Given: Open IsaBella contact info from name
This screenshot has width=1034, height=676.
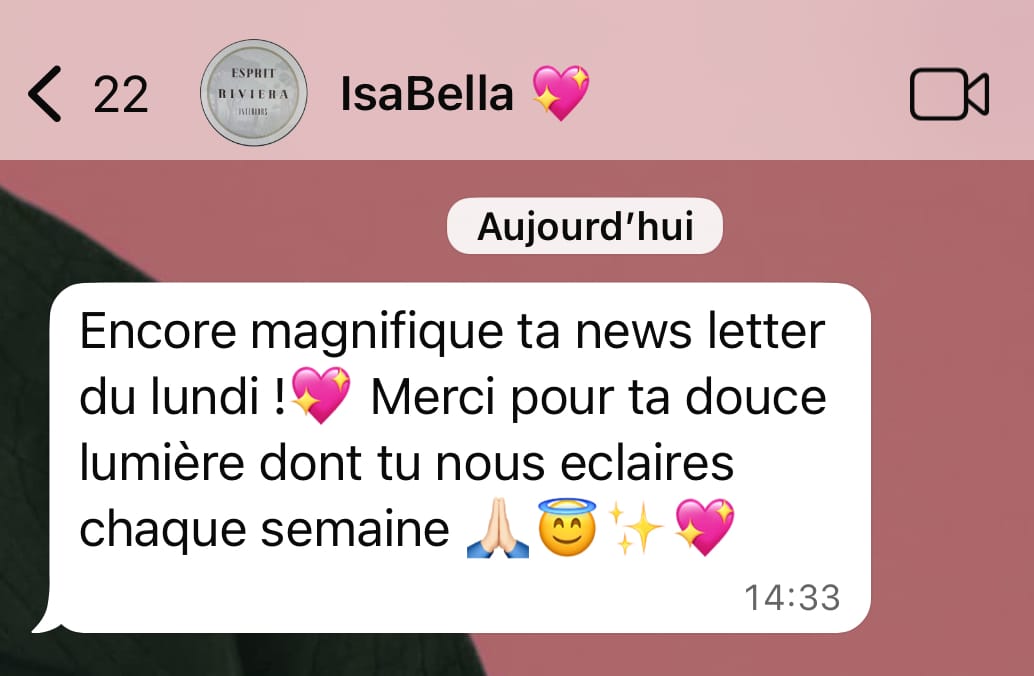Looking at the screenshot, I should (427, 94).
